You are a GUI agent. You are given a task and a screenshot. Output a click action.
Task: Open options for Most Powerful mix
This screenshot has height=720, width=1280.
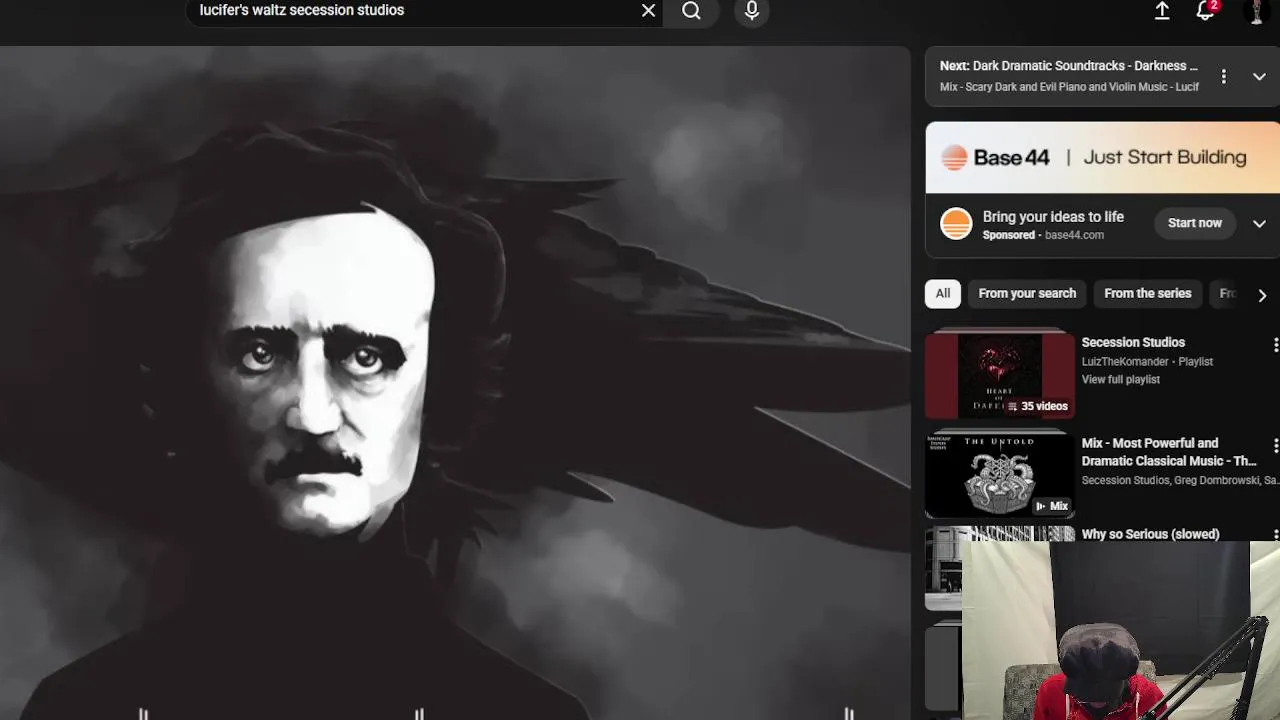tap(1275, 445)
